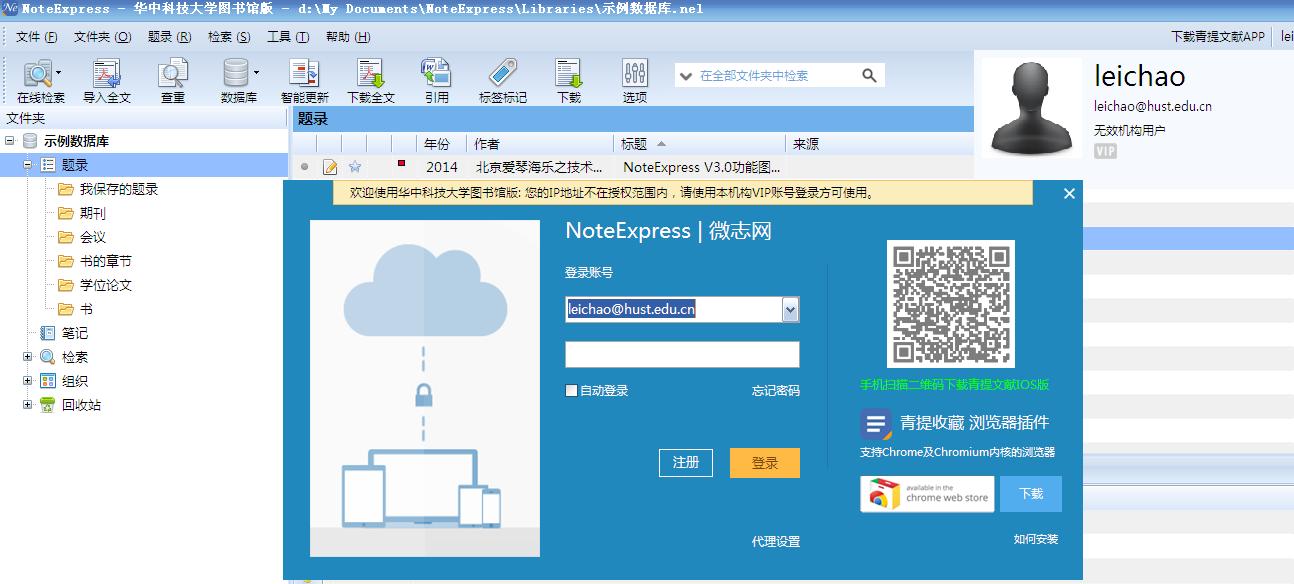
Task: Click the orange 登录 login button
Action: [x=765, y=463]
